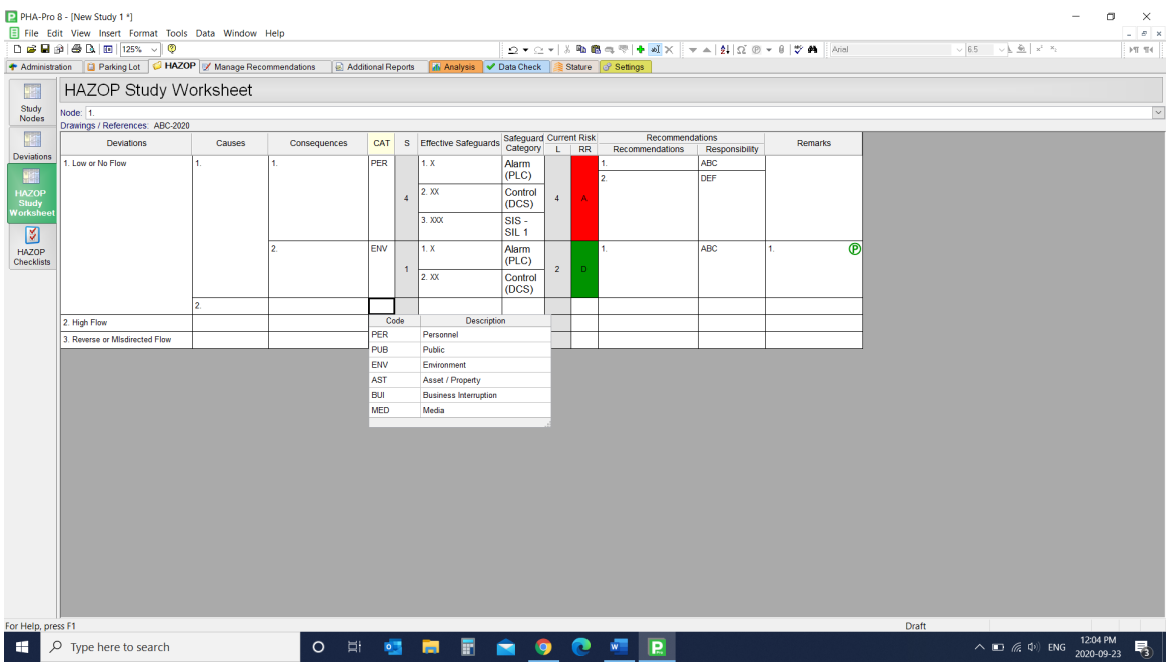Viewport: 1170px width, 672px height.
Task: Select the High Flow deviation row
Action: click(126, 323)
